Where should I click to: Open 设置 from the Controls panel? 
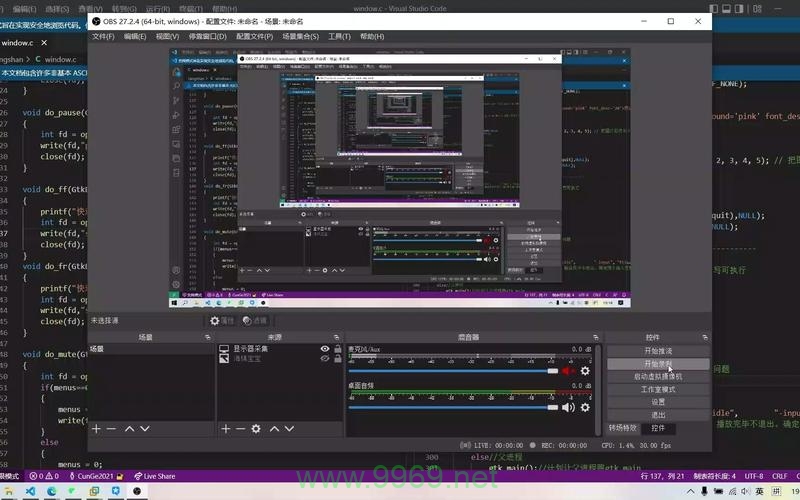click(x=658, y=402)
